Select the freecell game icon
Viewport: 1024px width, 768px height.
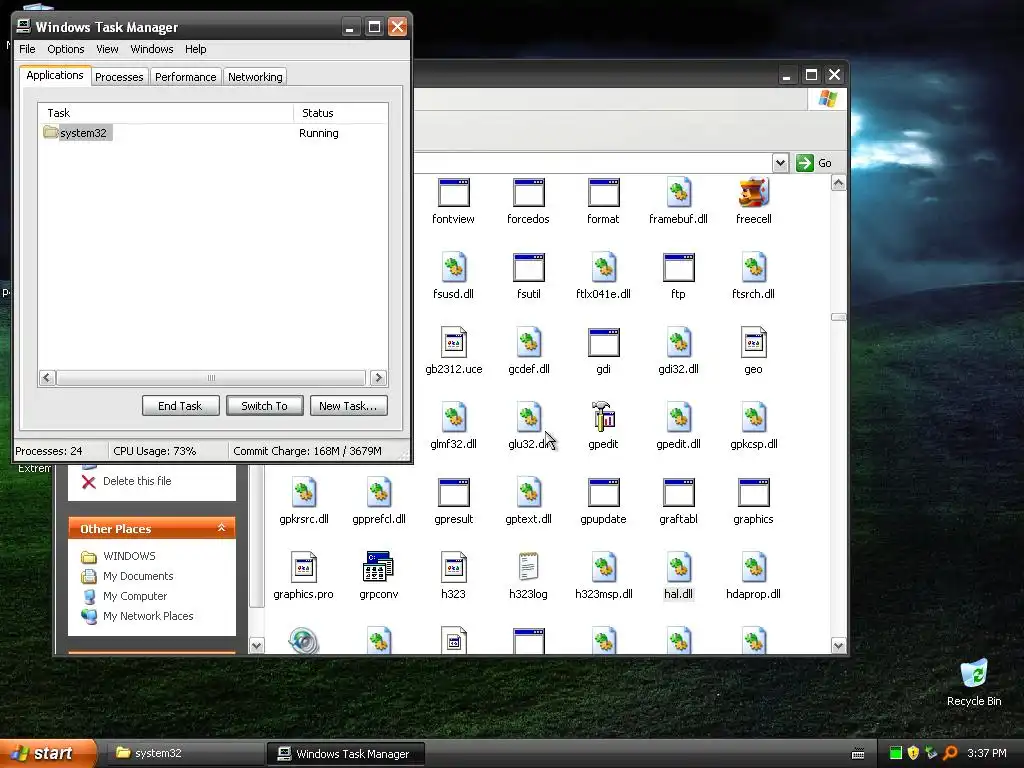coord(754,193)
